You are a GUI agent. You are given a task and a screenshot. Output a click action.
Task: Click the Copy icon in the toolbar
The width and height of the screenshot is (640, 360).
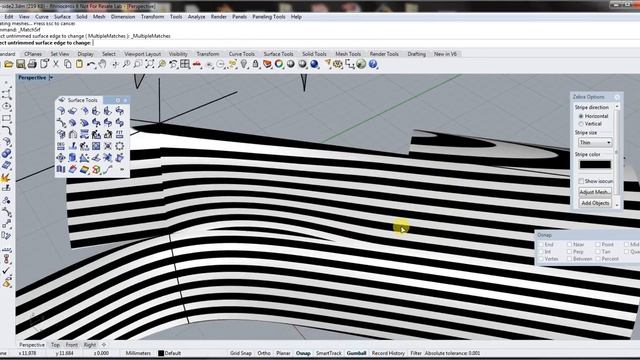(x=68, y=64)
